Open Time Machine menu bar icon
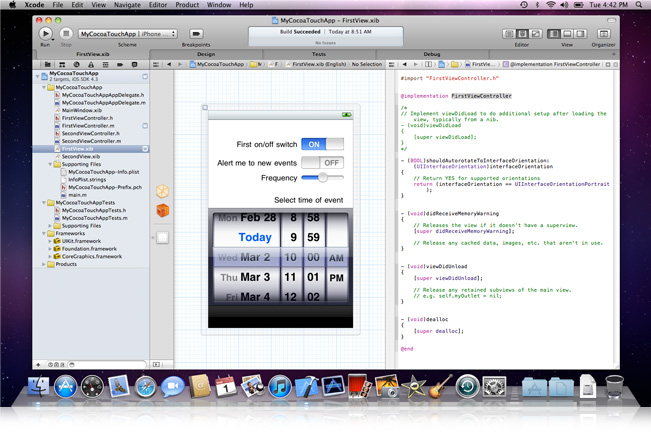 click(x=524, y=5)
